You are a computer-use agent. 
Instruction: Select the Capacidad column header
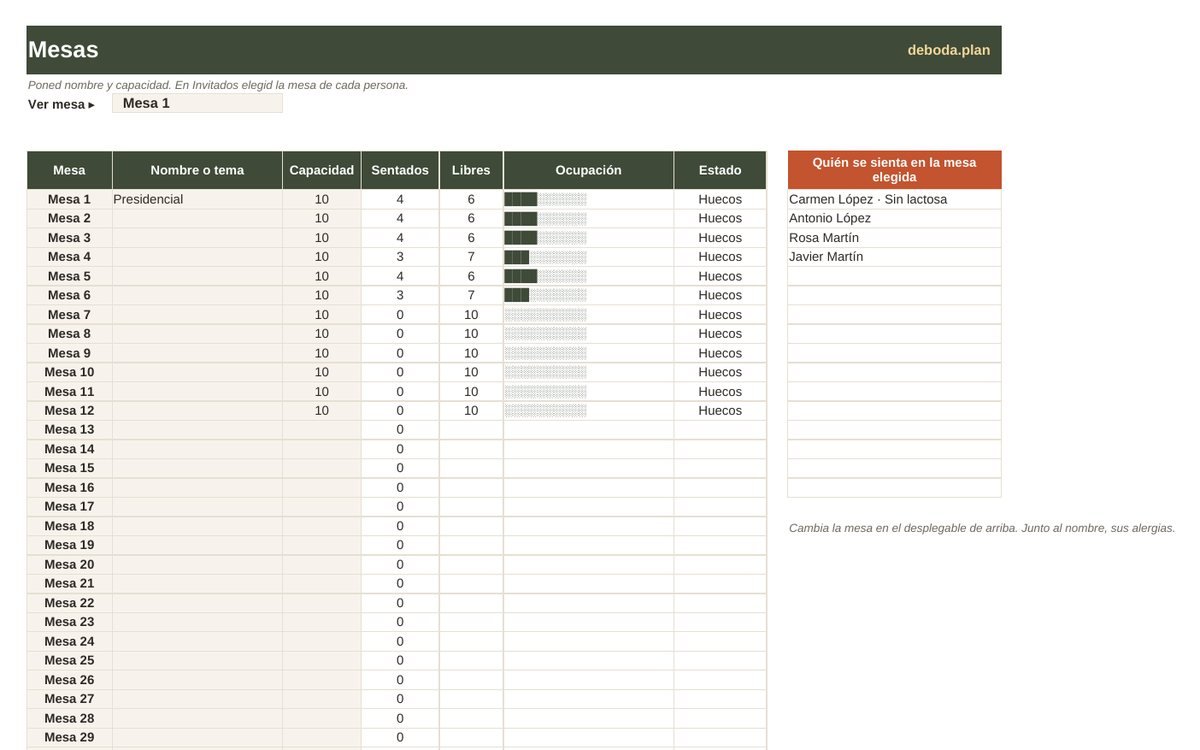pyautogui.click(x=322, y=170)
